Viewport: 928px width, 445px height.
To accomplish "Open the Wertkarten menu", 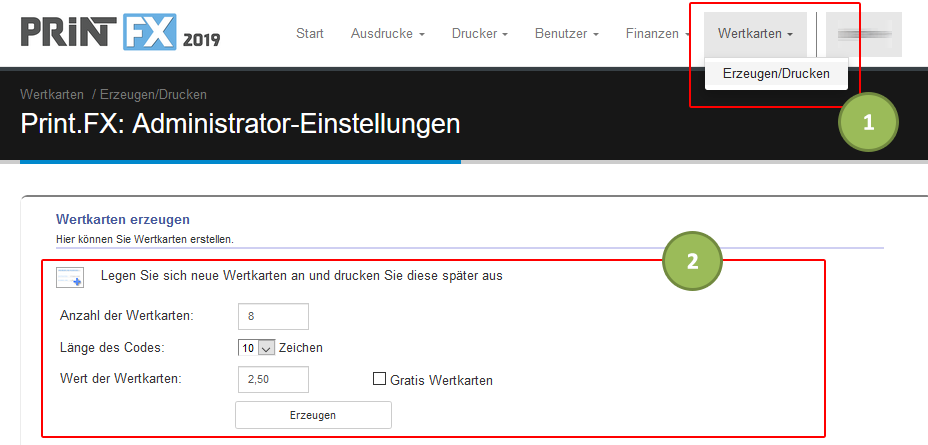I will [755, 34].
